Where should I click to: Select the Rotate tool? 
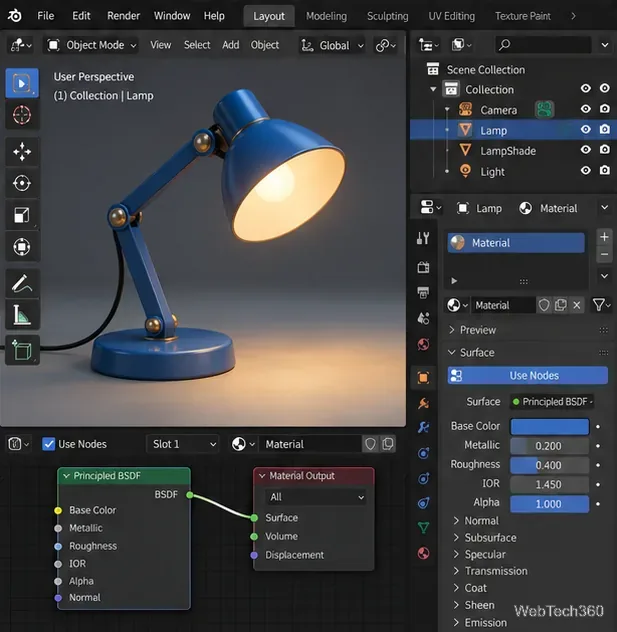tap(22, 183)
